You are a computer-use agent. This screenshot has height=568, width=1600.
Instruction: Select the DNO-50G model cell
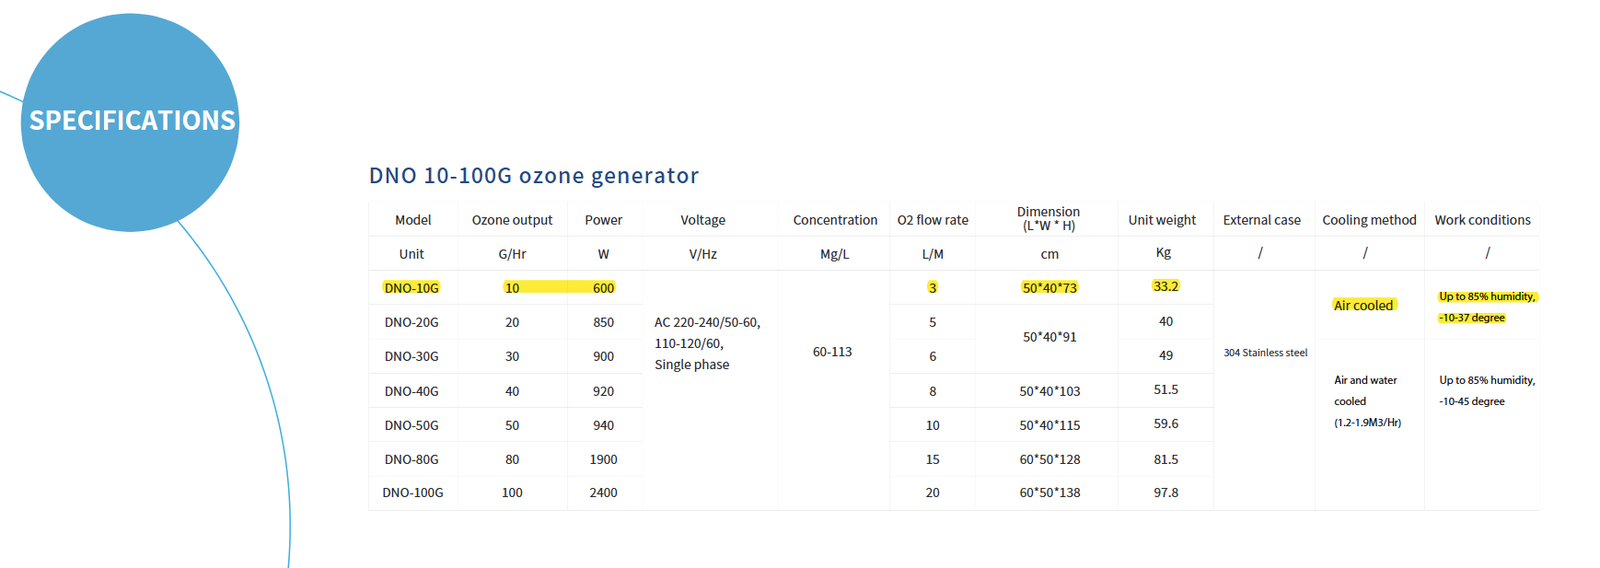(411, 425)
